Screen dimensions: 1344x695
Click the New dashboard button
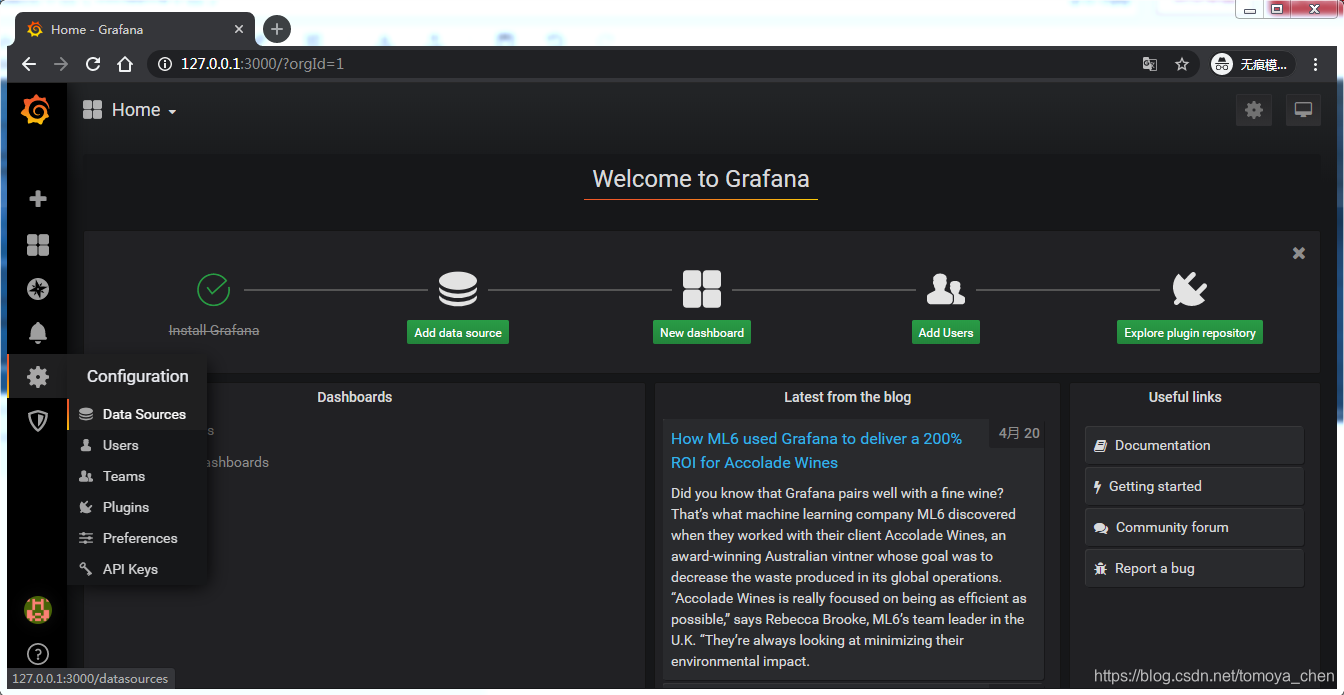702,332
